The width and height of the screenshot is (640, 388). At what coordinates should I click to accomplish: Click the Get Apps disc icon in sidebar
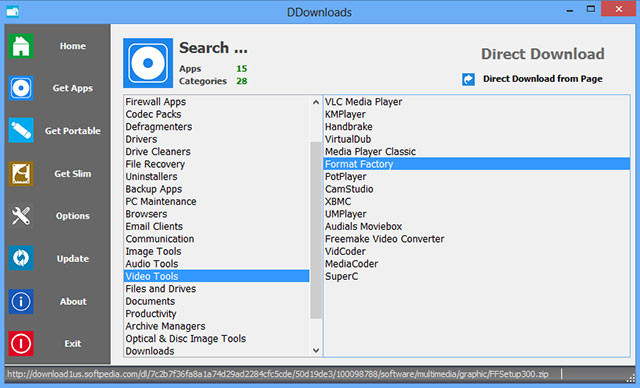point(21,88)
